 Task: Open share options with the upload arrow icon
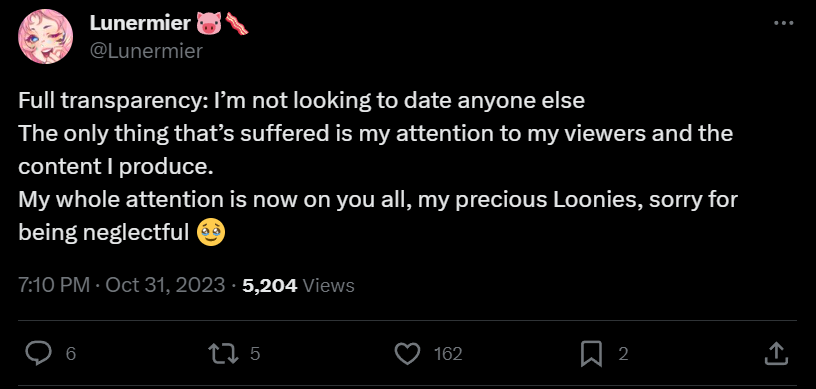click(775, 354)
